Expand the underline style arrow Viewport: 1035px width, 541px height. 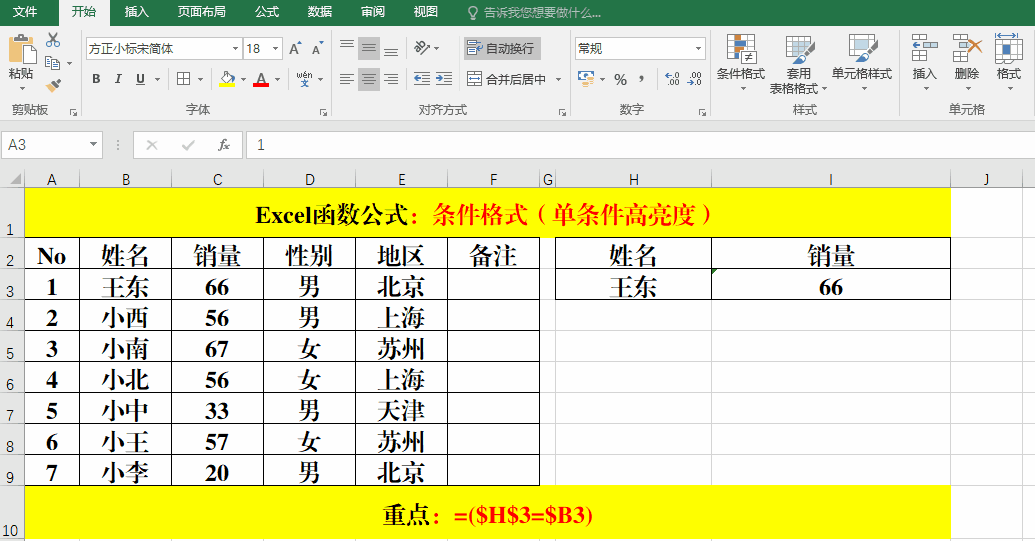click(157, 79)
